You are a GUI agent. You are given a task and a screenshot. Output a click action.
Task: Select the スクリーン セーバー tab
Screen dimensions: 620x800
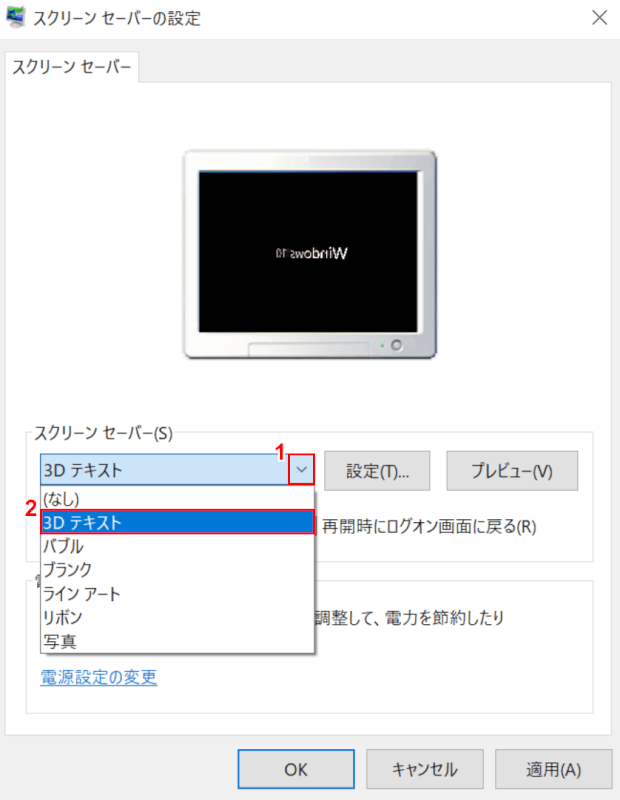71,67
